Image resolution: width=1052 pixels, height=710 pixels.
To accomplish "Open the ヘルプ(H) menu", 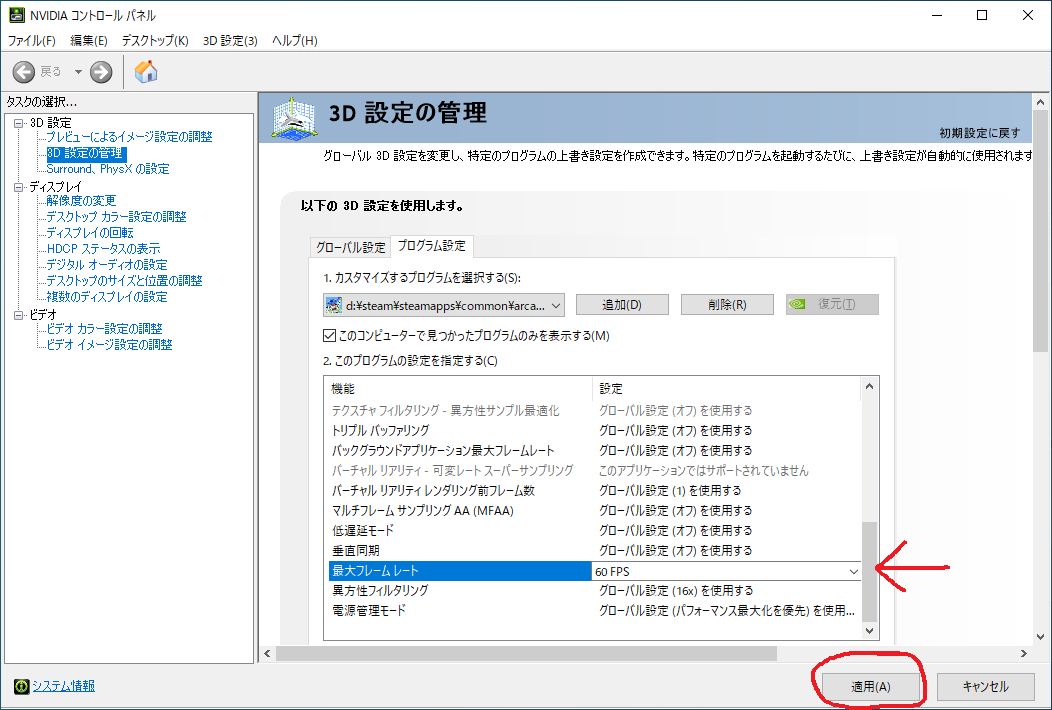I will 295,41.
